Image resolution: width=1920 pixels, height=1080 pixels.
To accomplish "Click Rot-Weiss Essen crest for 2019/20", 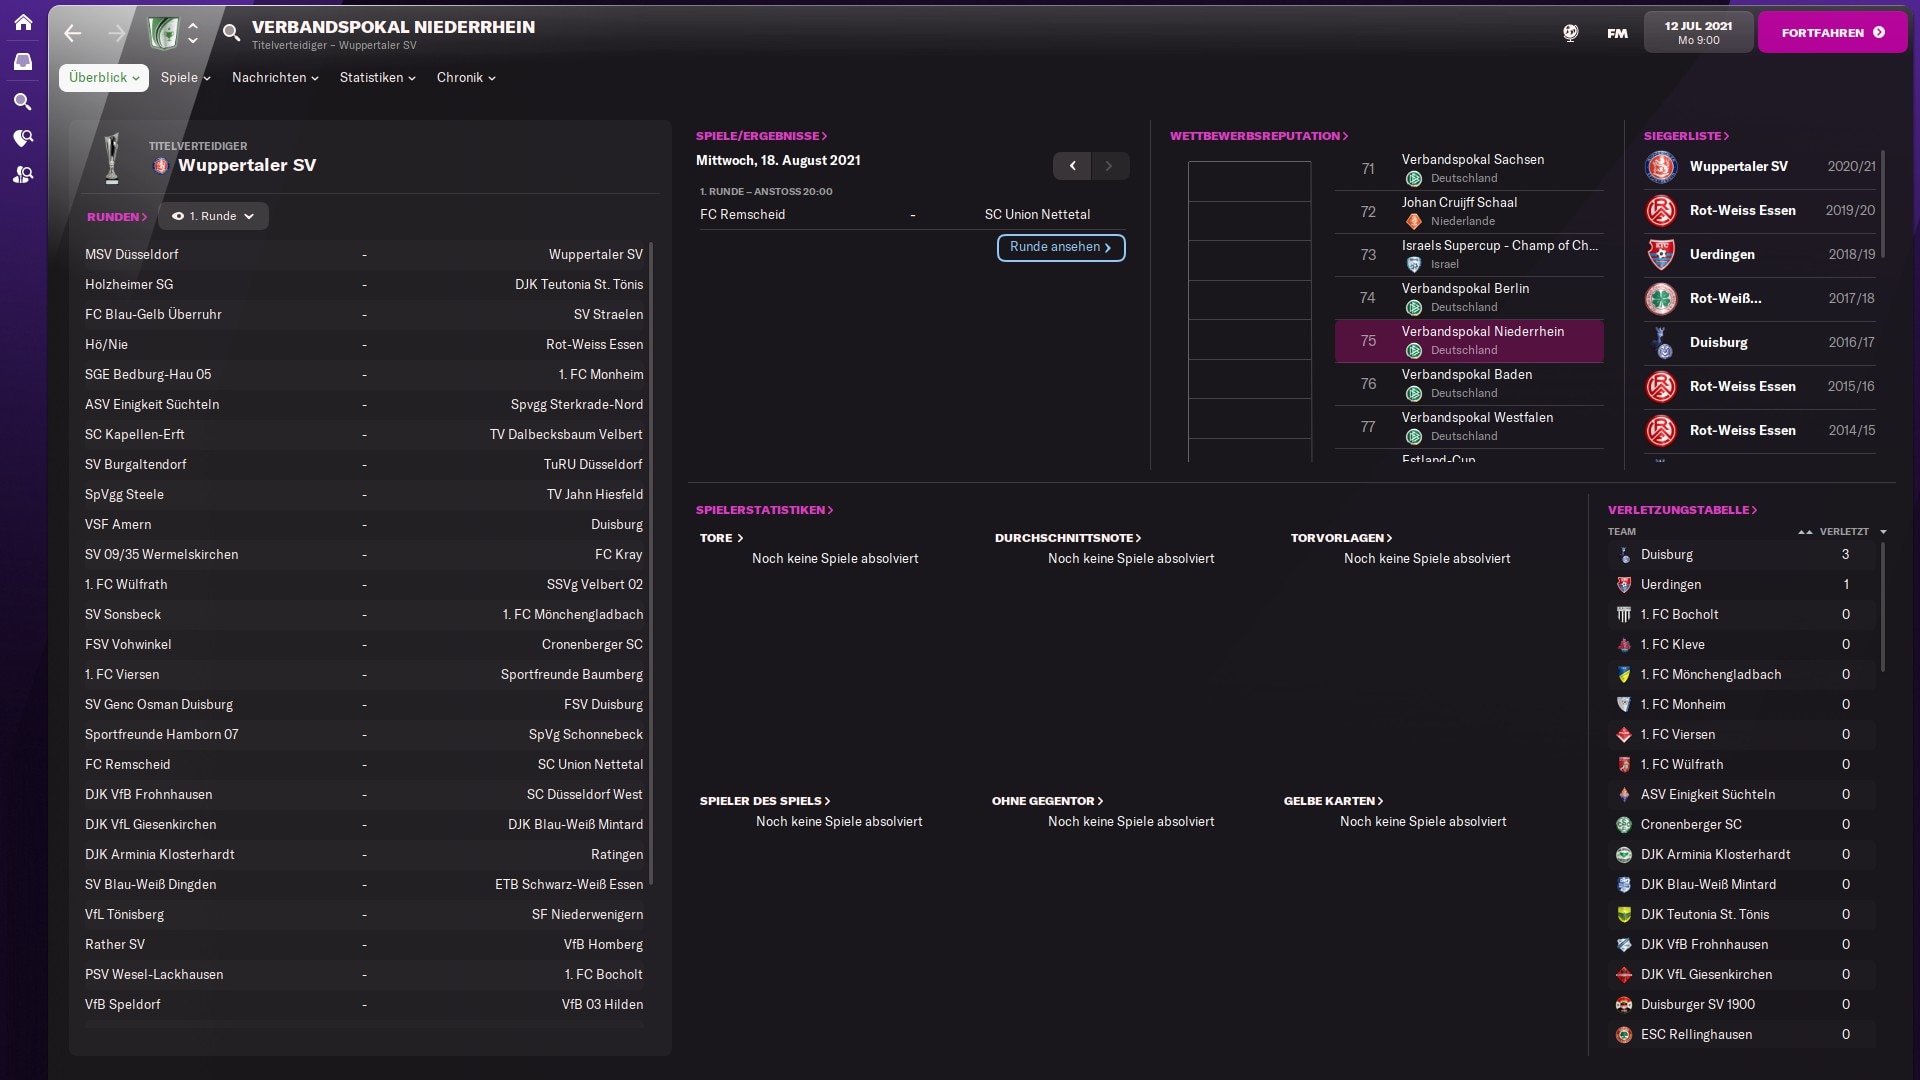I will coord(1661,211).
